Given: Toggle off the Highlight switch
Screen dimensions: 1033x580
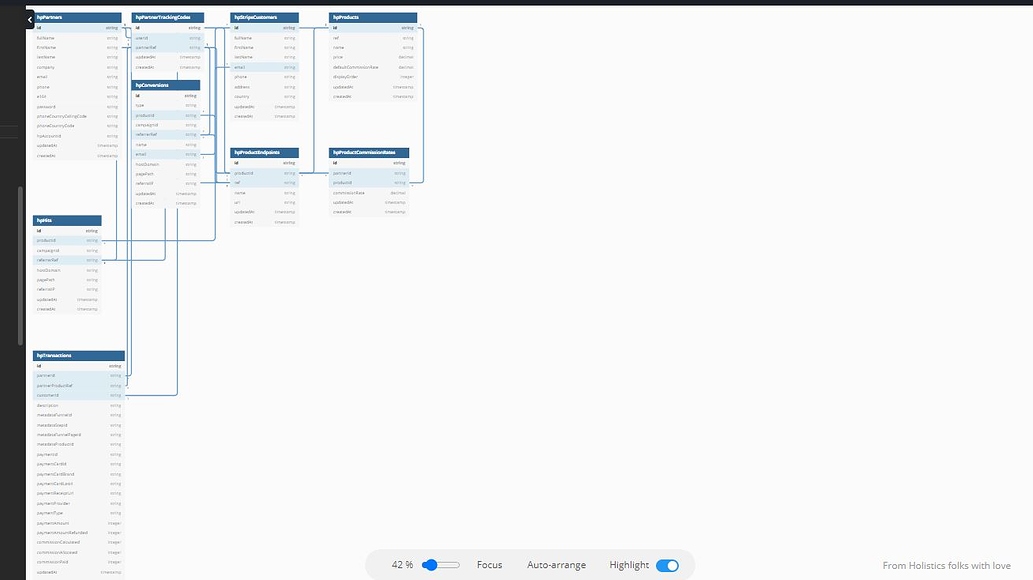Looking at the screenshot, I should [x=668, y=565].
